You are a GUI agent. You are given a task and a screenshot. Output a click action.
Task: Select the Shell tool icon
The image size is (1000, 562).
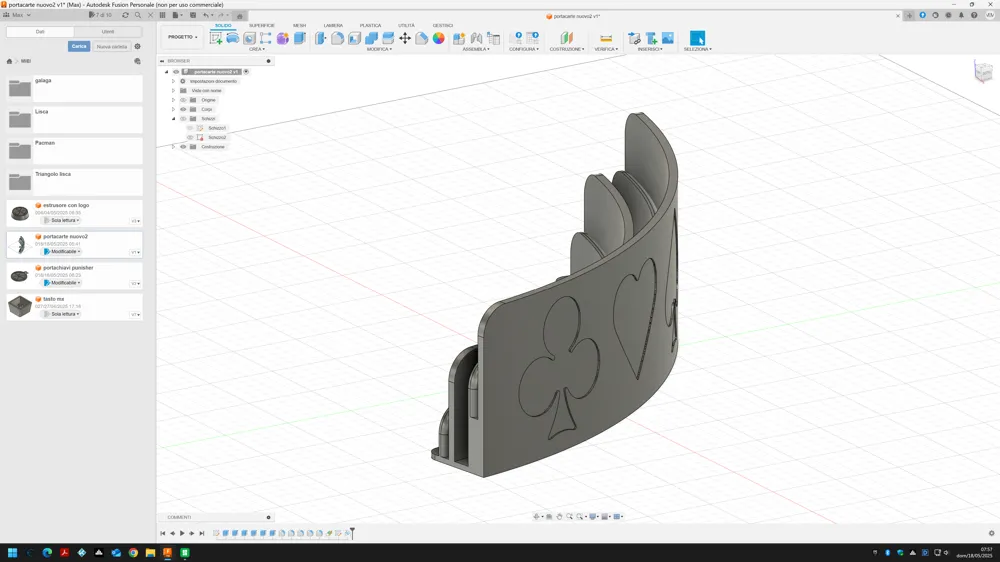[355, 38]
